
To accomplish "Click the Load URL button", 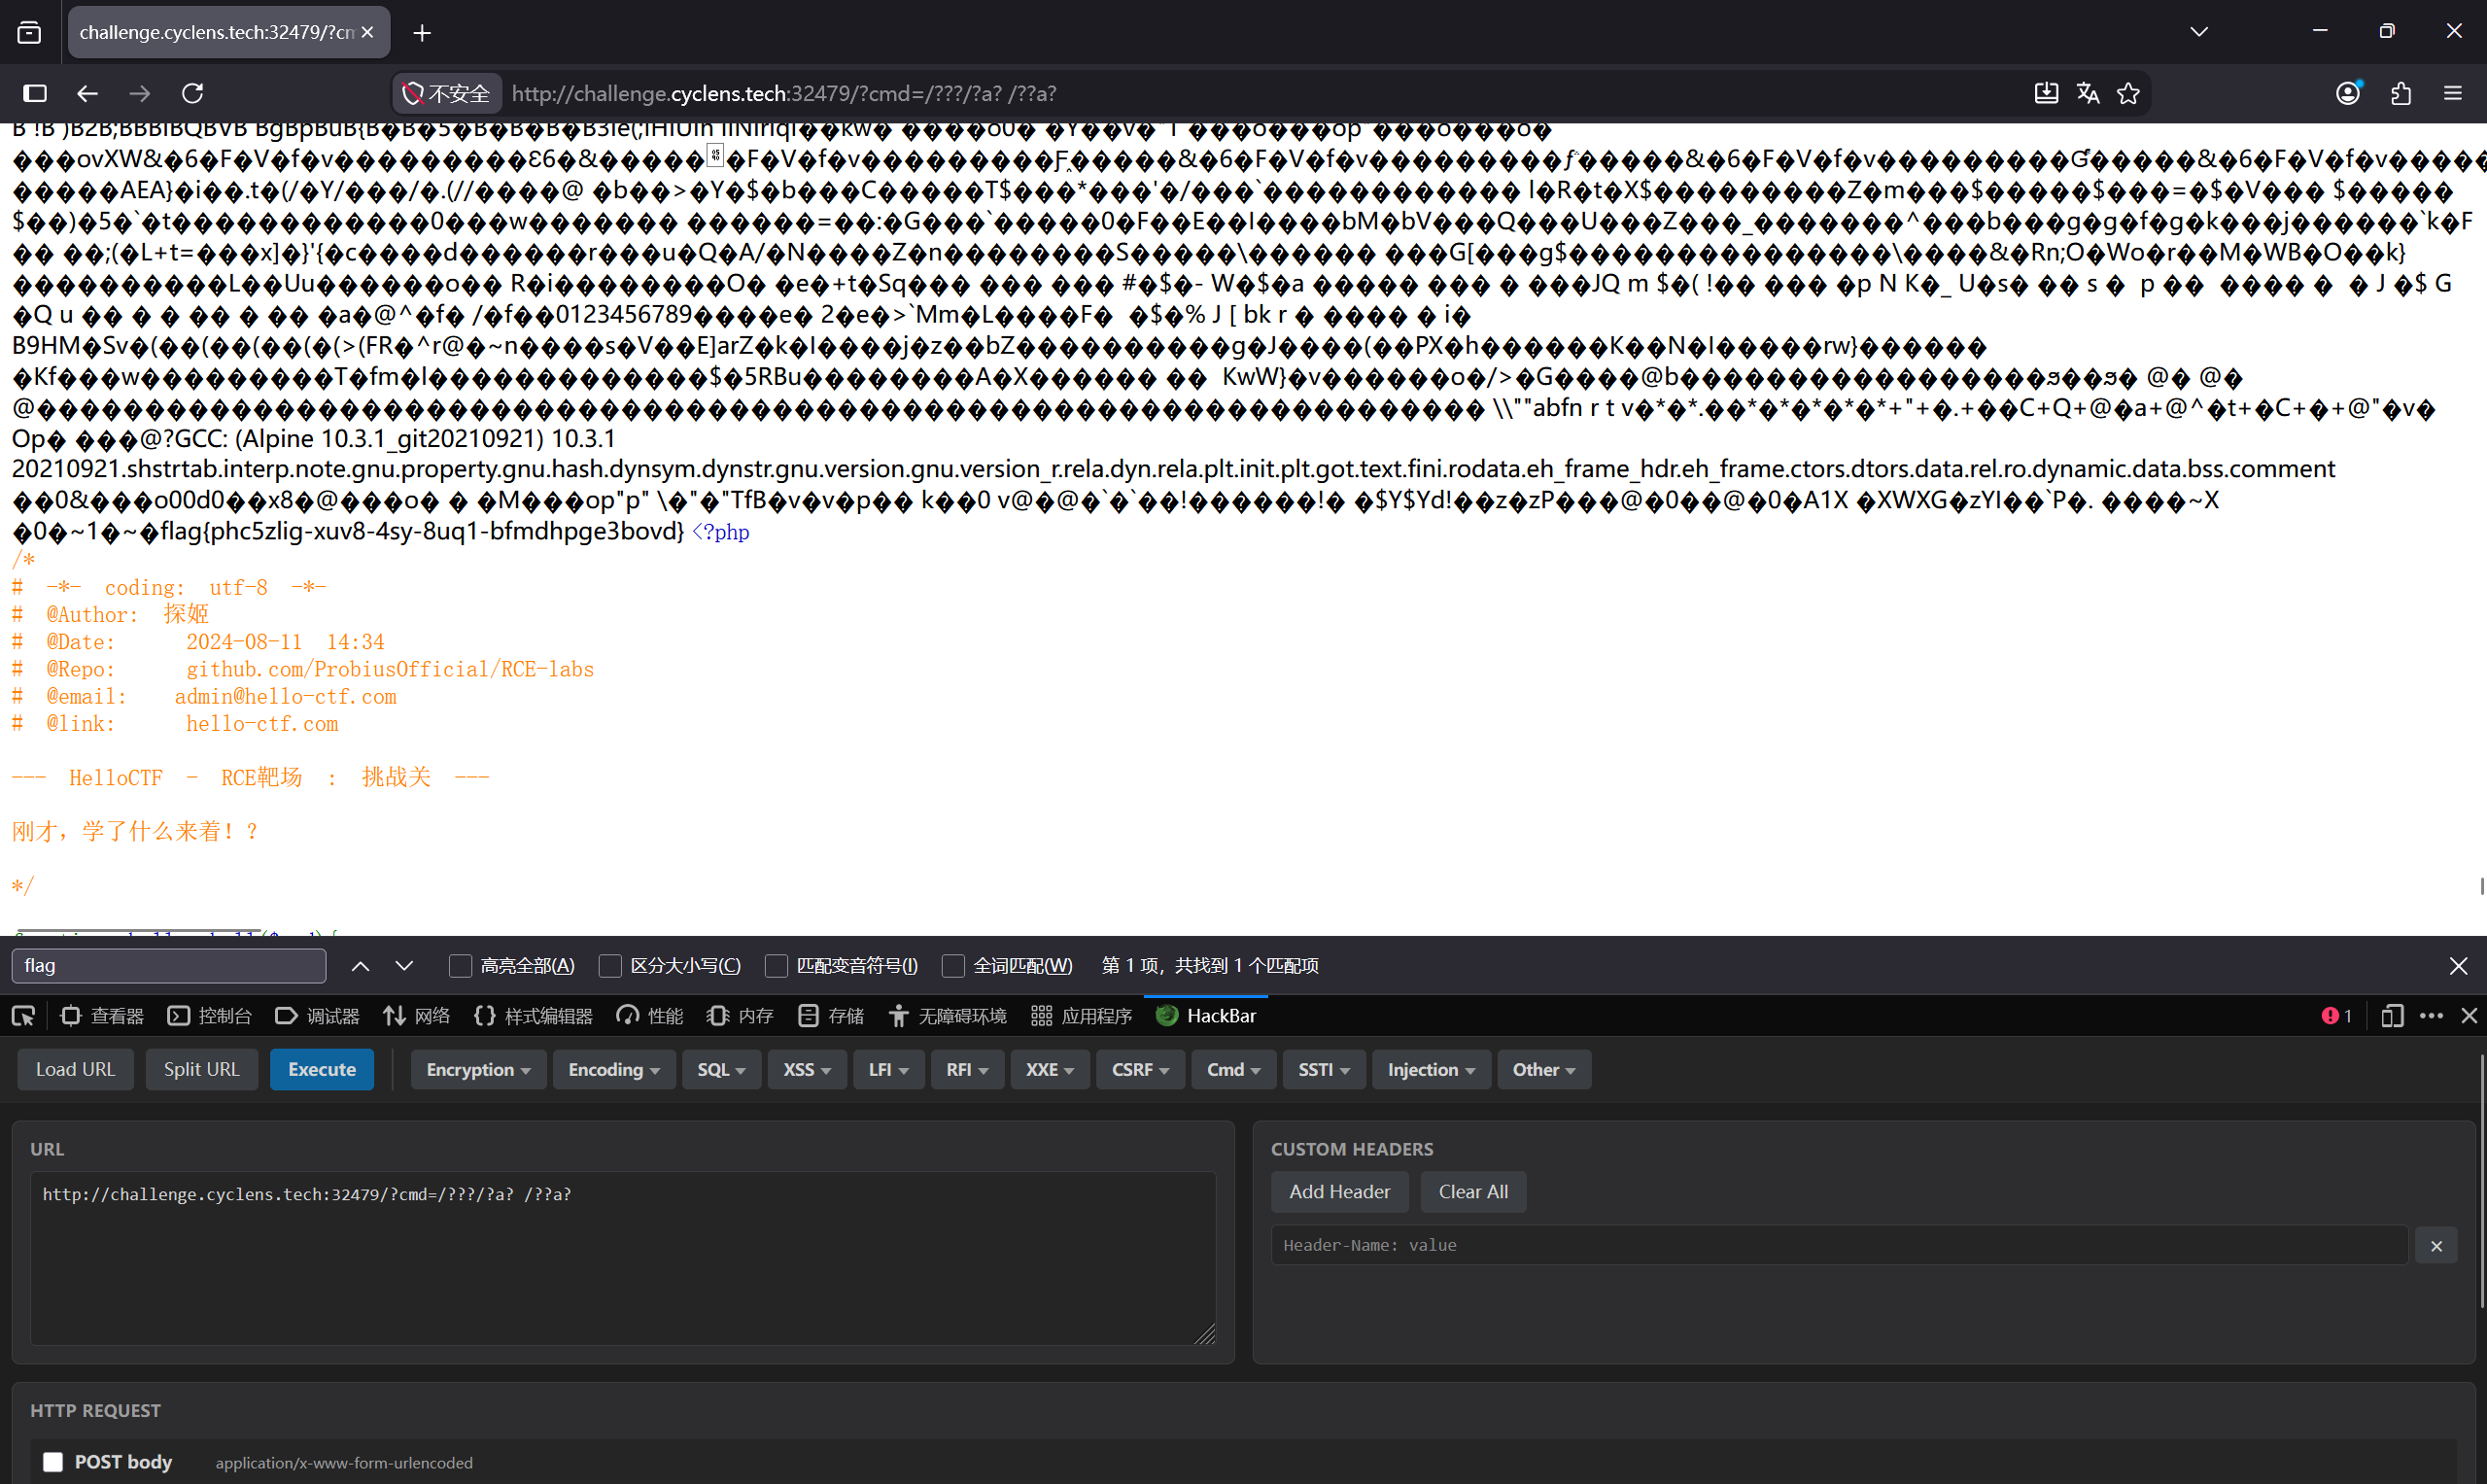I will tap(76, 1070).
